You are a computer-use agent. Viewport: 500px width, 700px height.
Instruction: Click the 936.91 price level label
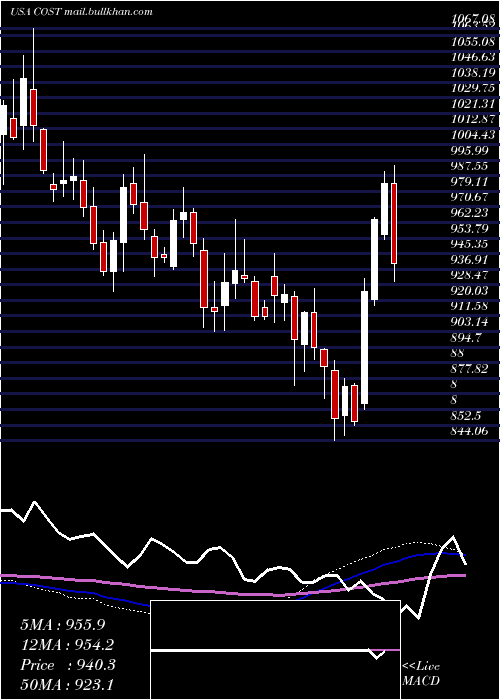click(470, 259)
